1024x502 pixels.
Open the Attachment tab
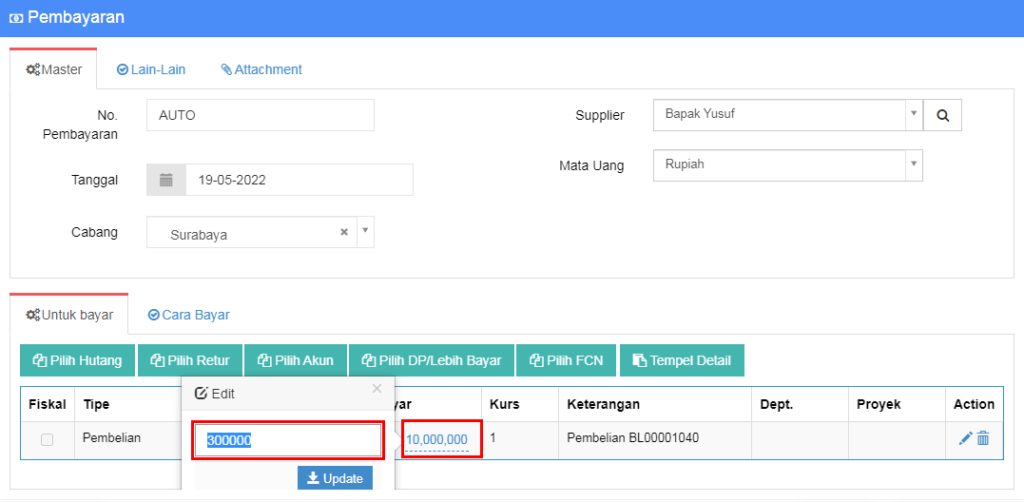262,70
